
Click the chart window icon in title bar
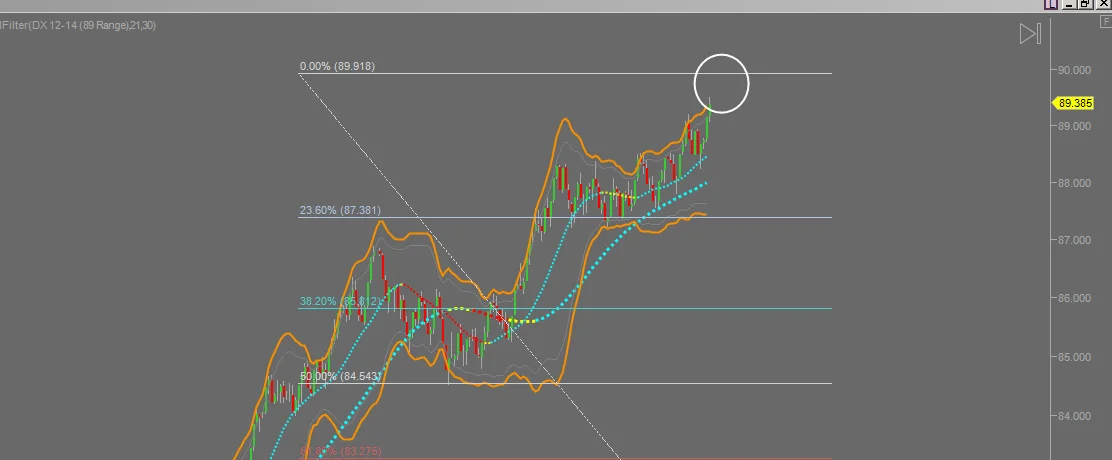pos(1050,4)
